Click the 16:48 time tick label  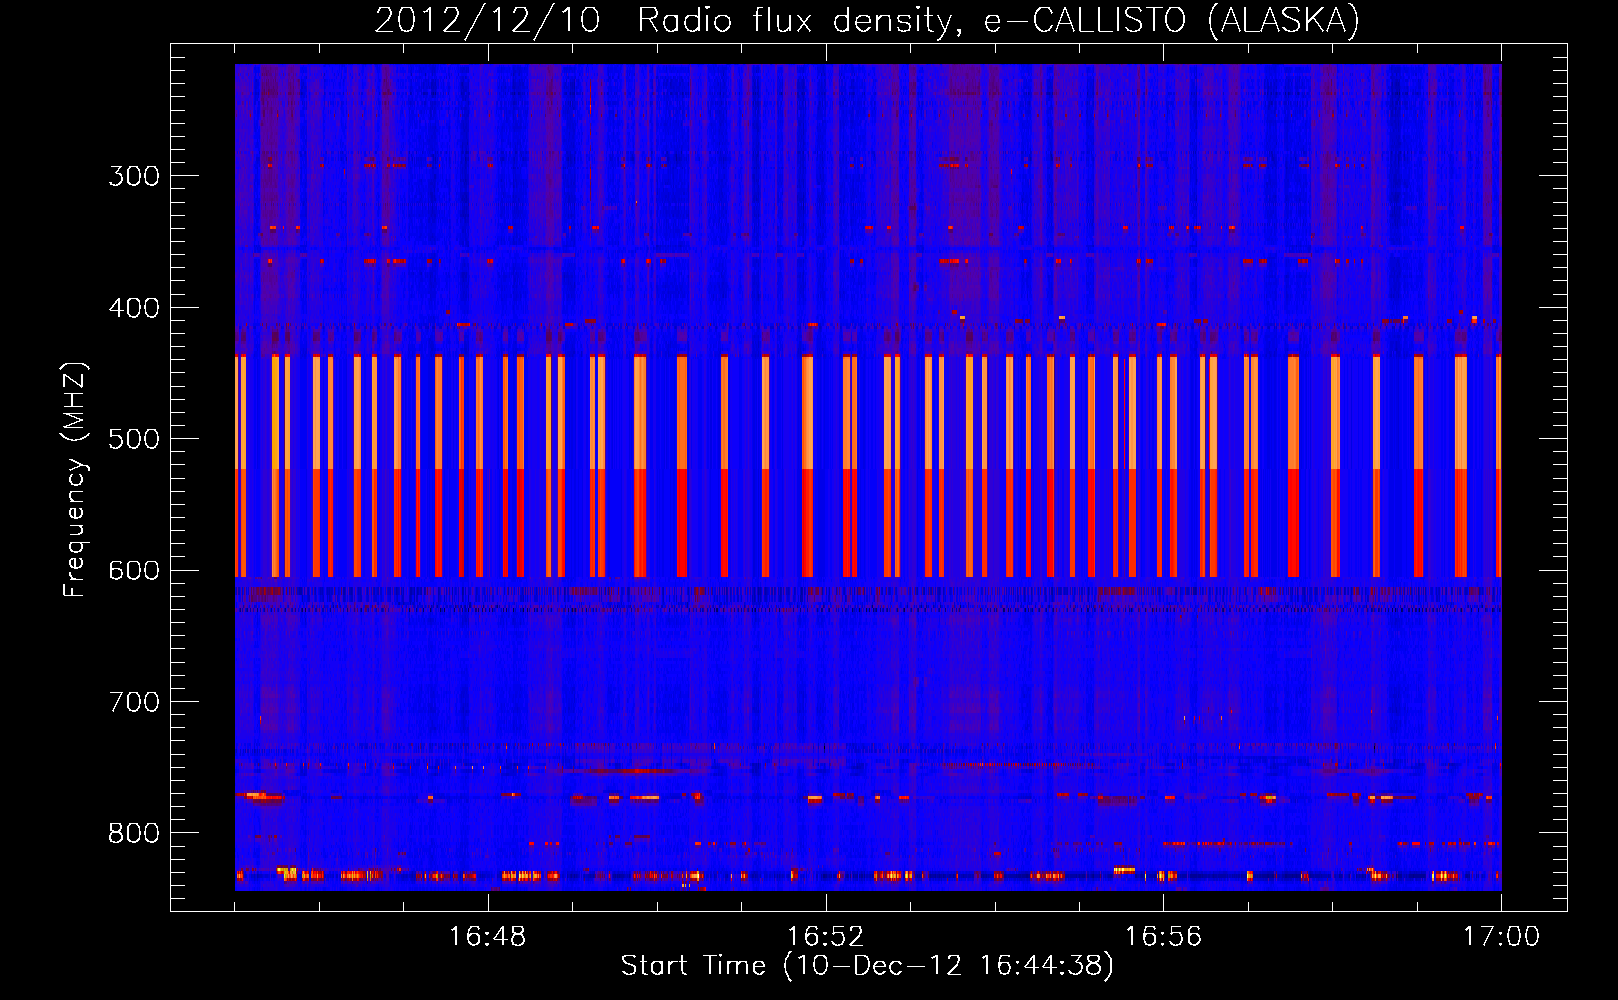(488, 937)
